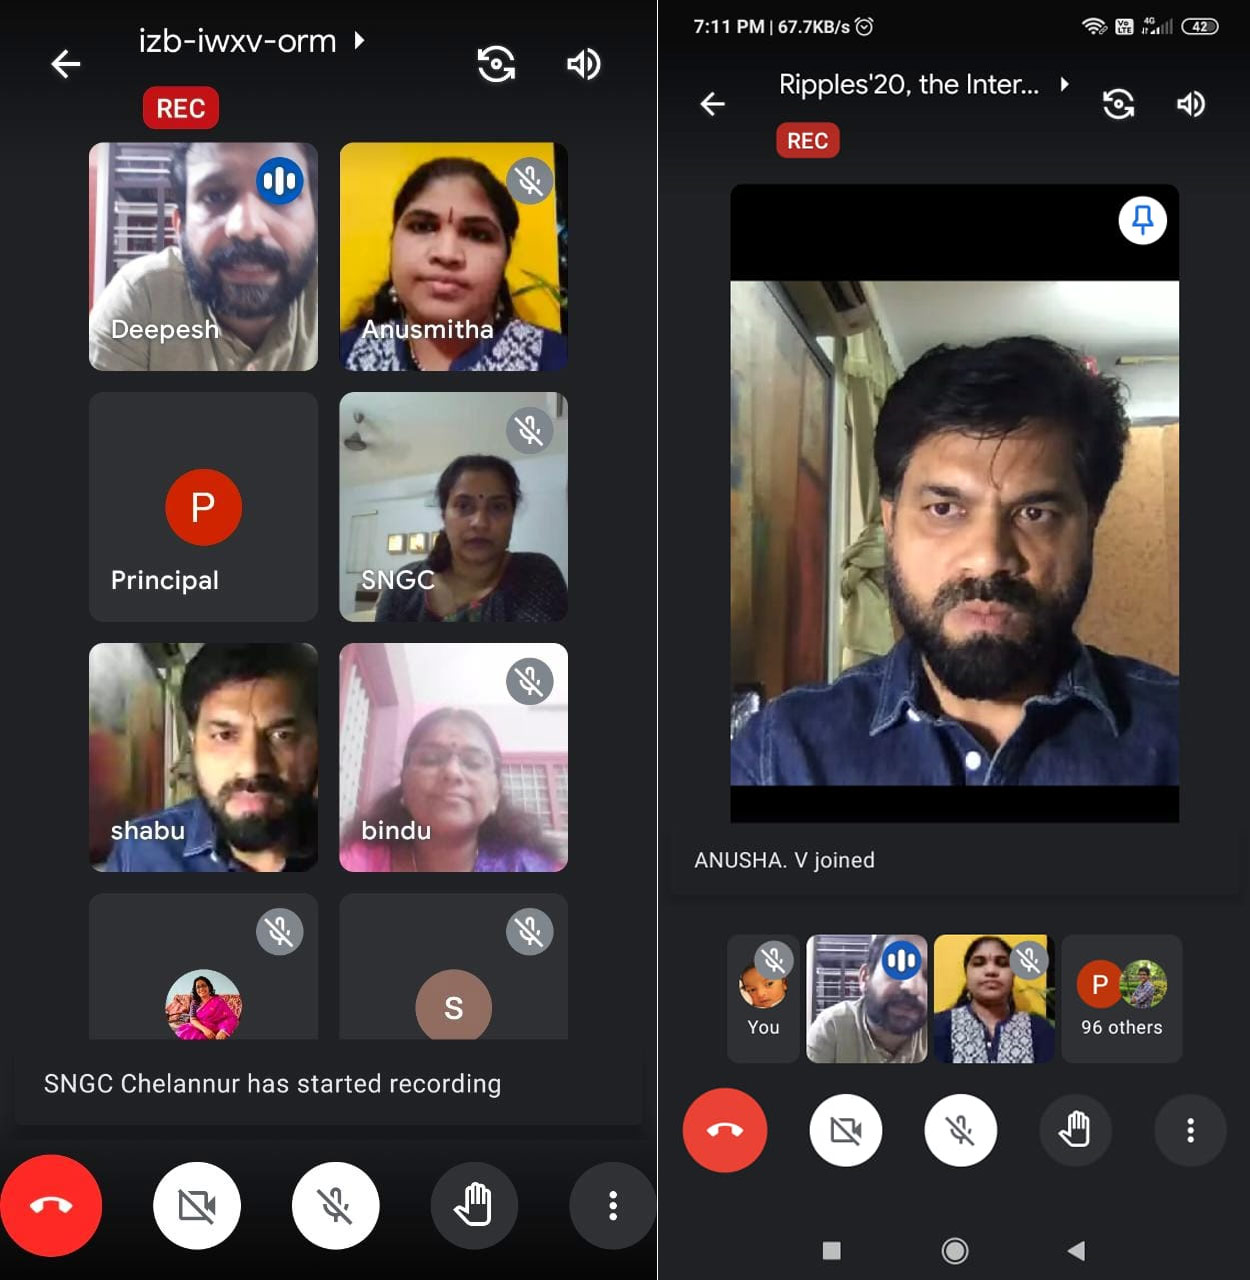
Task: View the 96 others participants tile
Action: click(x=1121, y=998)
